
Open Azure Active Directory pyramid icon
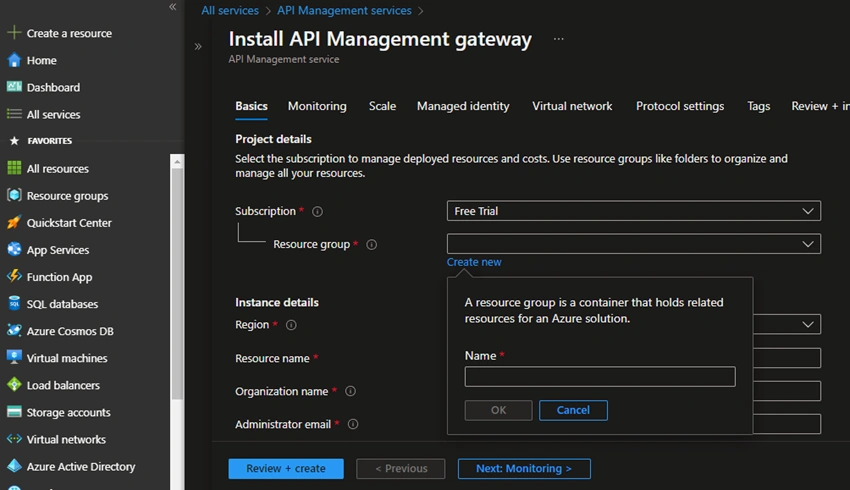(14, 466)
